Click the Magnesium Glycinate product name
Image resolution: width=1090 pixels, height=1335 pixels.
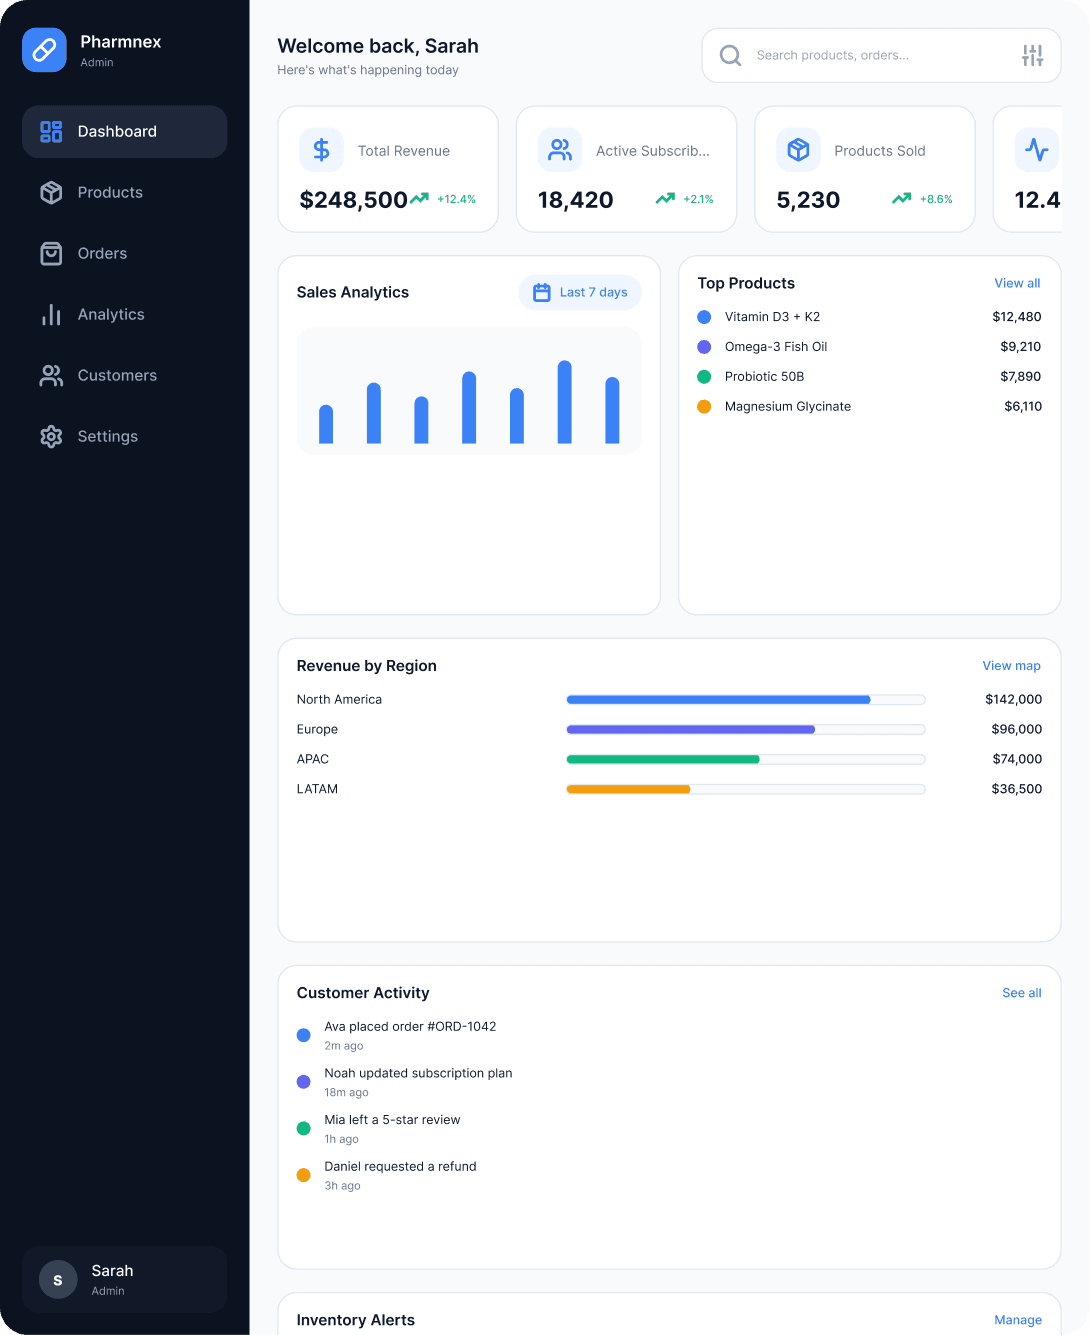coord(788,407)
